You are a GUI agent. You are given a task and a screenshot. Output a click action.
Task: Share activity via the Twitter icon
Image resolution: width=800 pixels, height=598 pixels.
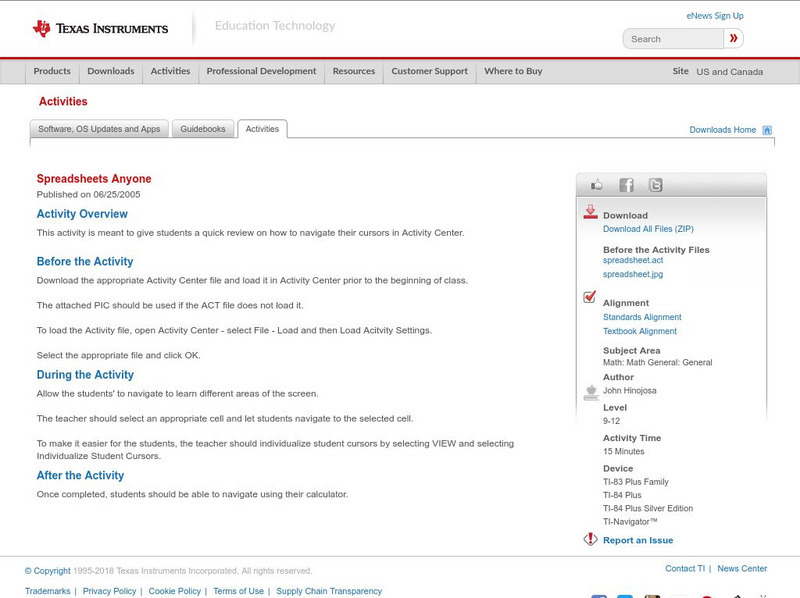pyautogui.click(x=656, y=185)
